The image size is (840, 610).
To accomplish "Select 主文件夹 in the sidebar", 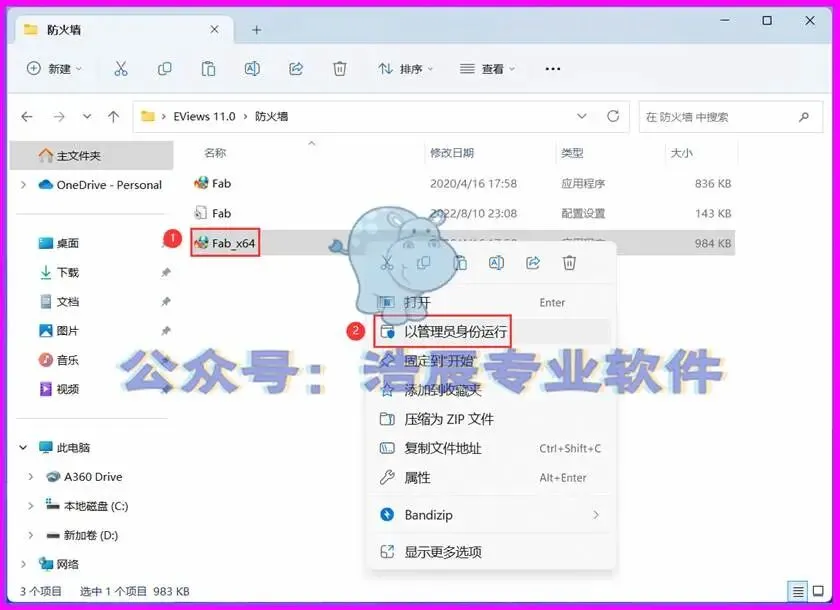I will (92, 155).
